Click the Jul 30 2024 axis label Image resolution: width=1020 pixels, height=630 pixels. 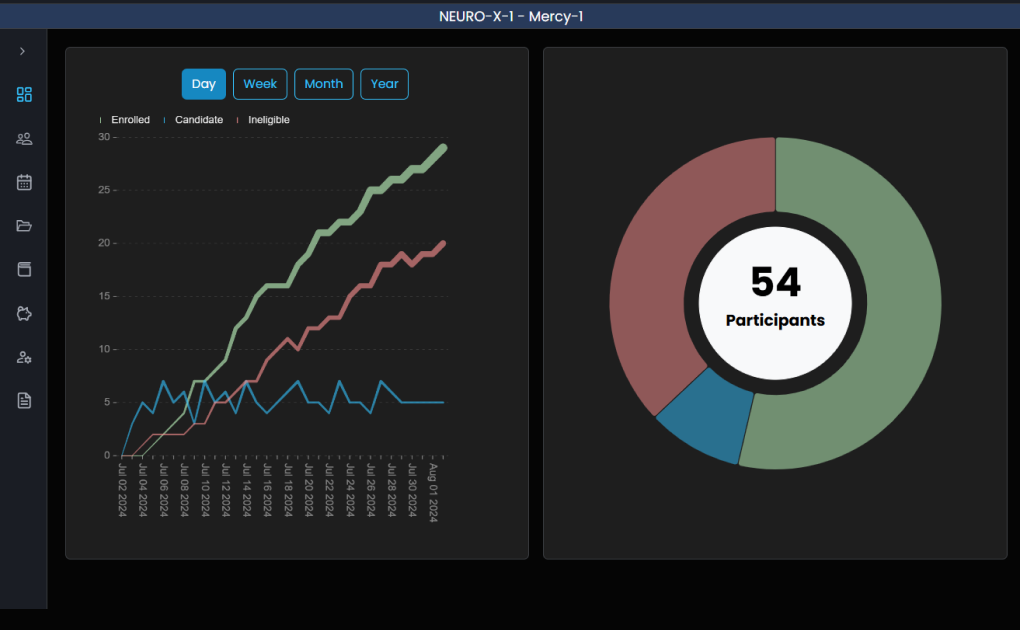pos(412,491)
